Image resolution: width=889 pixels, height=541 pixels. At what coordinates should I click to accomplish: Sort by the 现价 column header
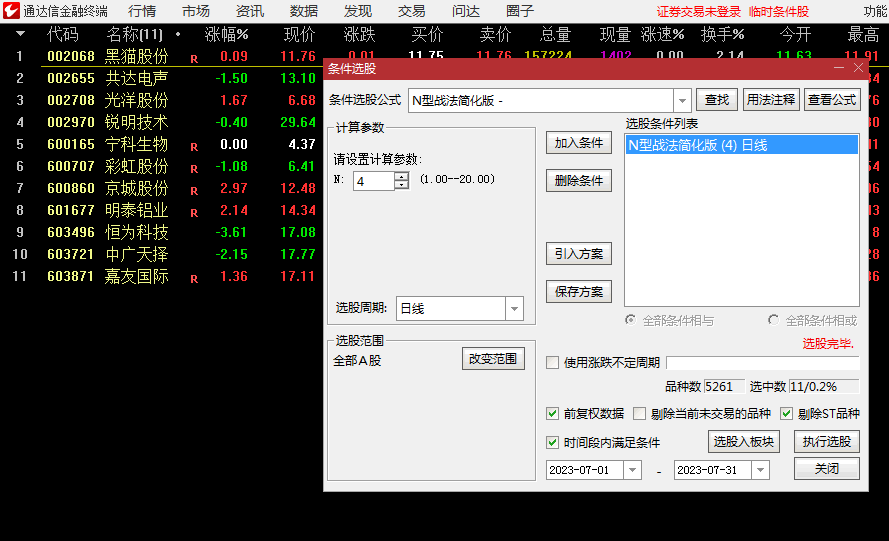click(299, 35)
